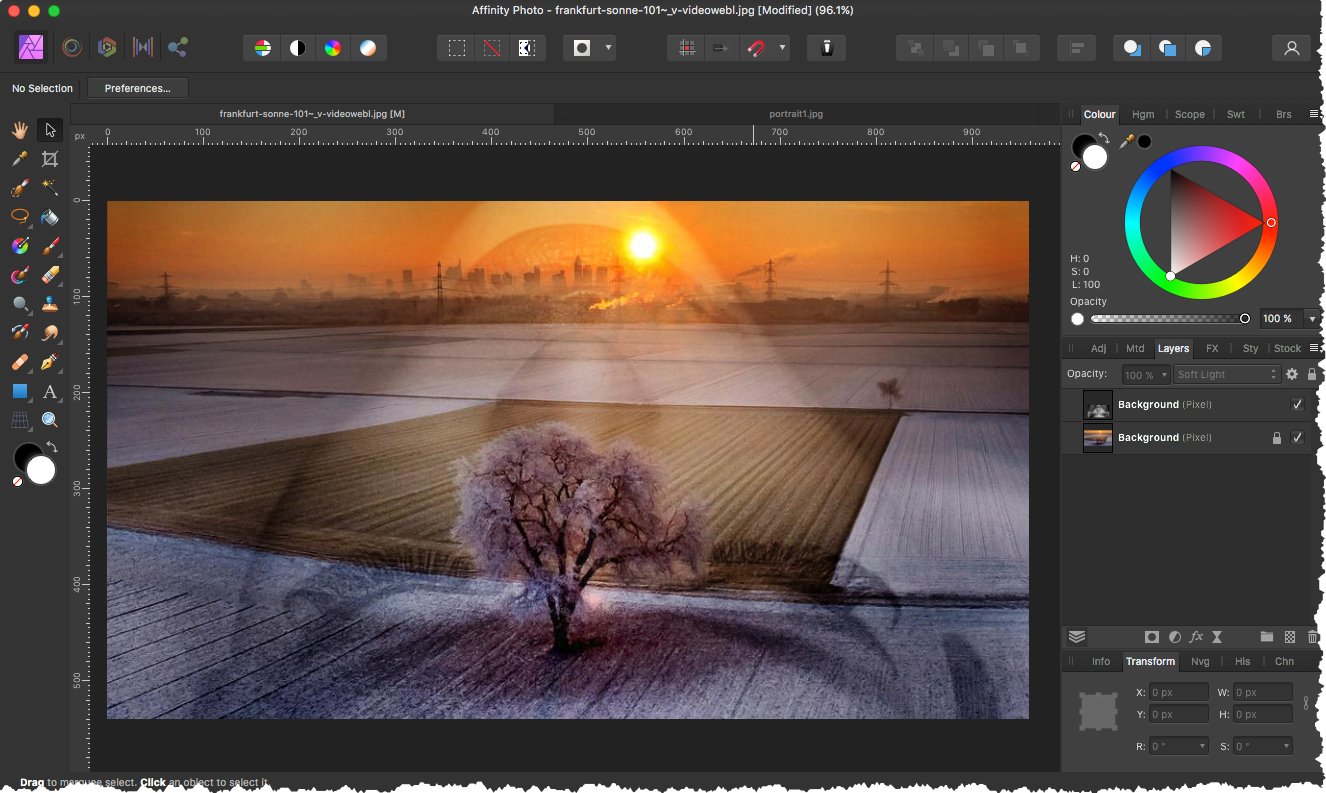1326x793 pixels.
Task: Select the Crop tool
Action: (50, 158)
